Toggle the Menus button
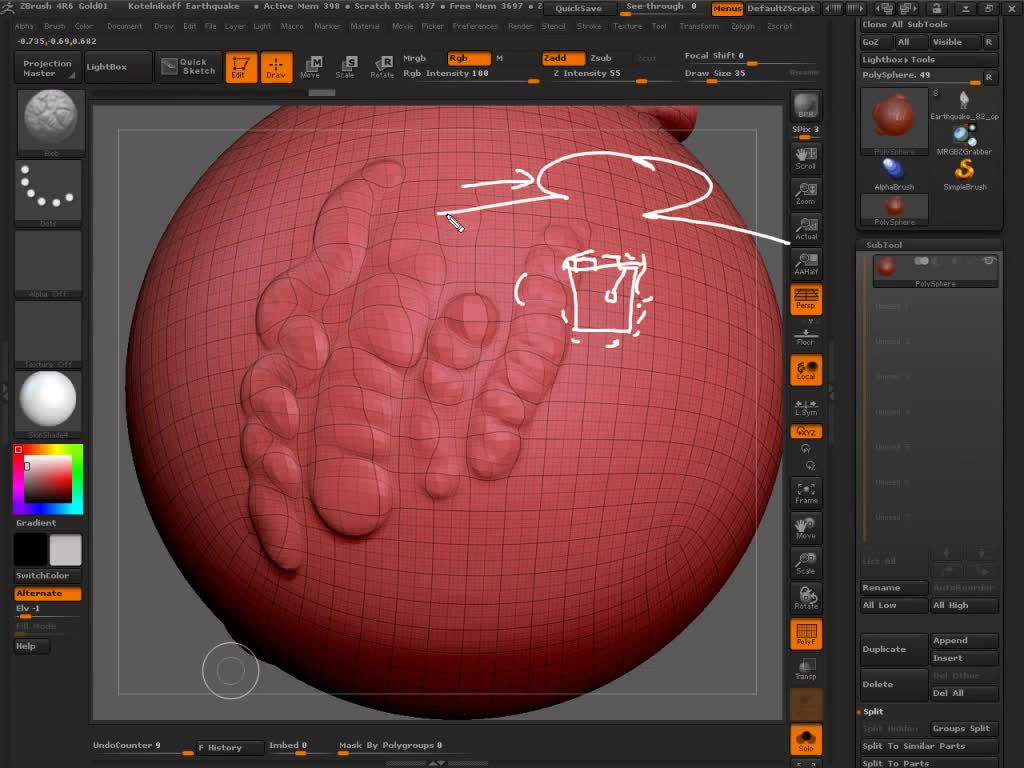This screenshot has height=768, width=1024. [727, 8]
